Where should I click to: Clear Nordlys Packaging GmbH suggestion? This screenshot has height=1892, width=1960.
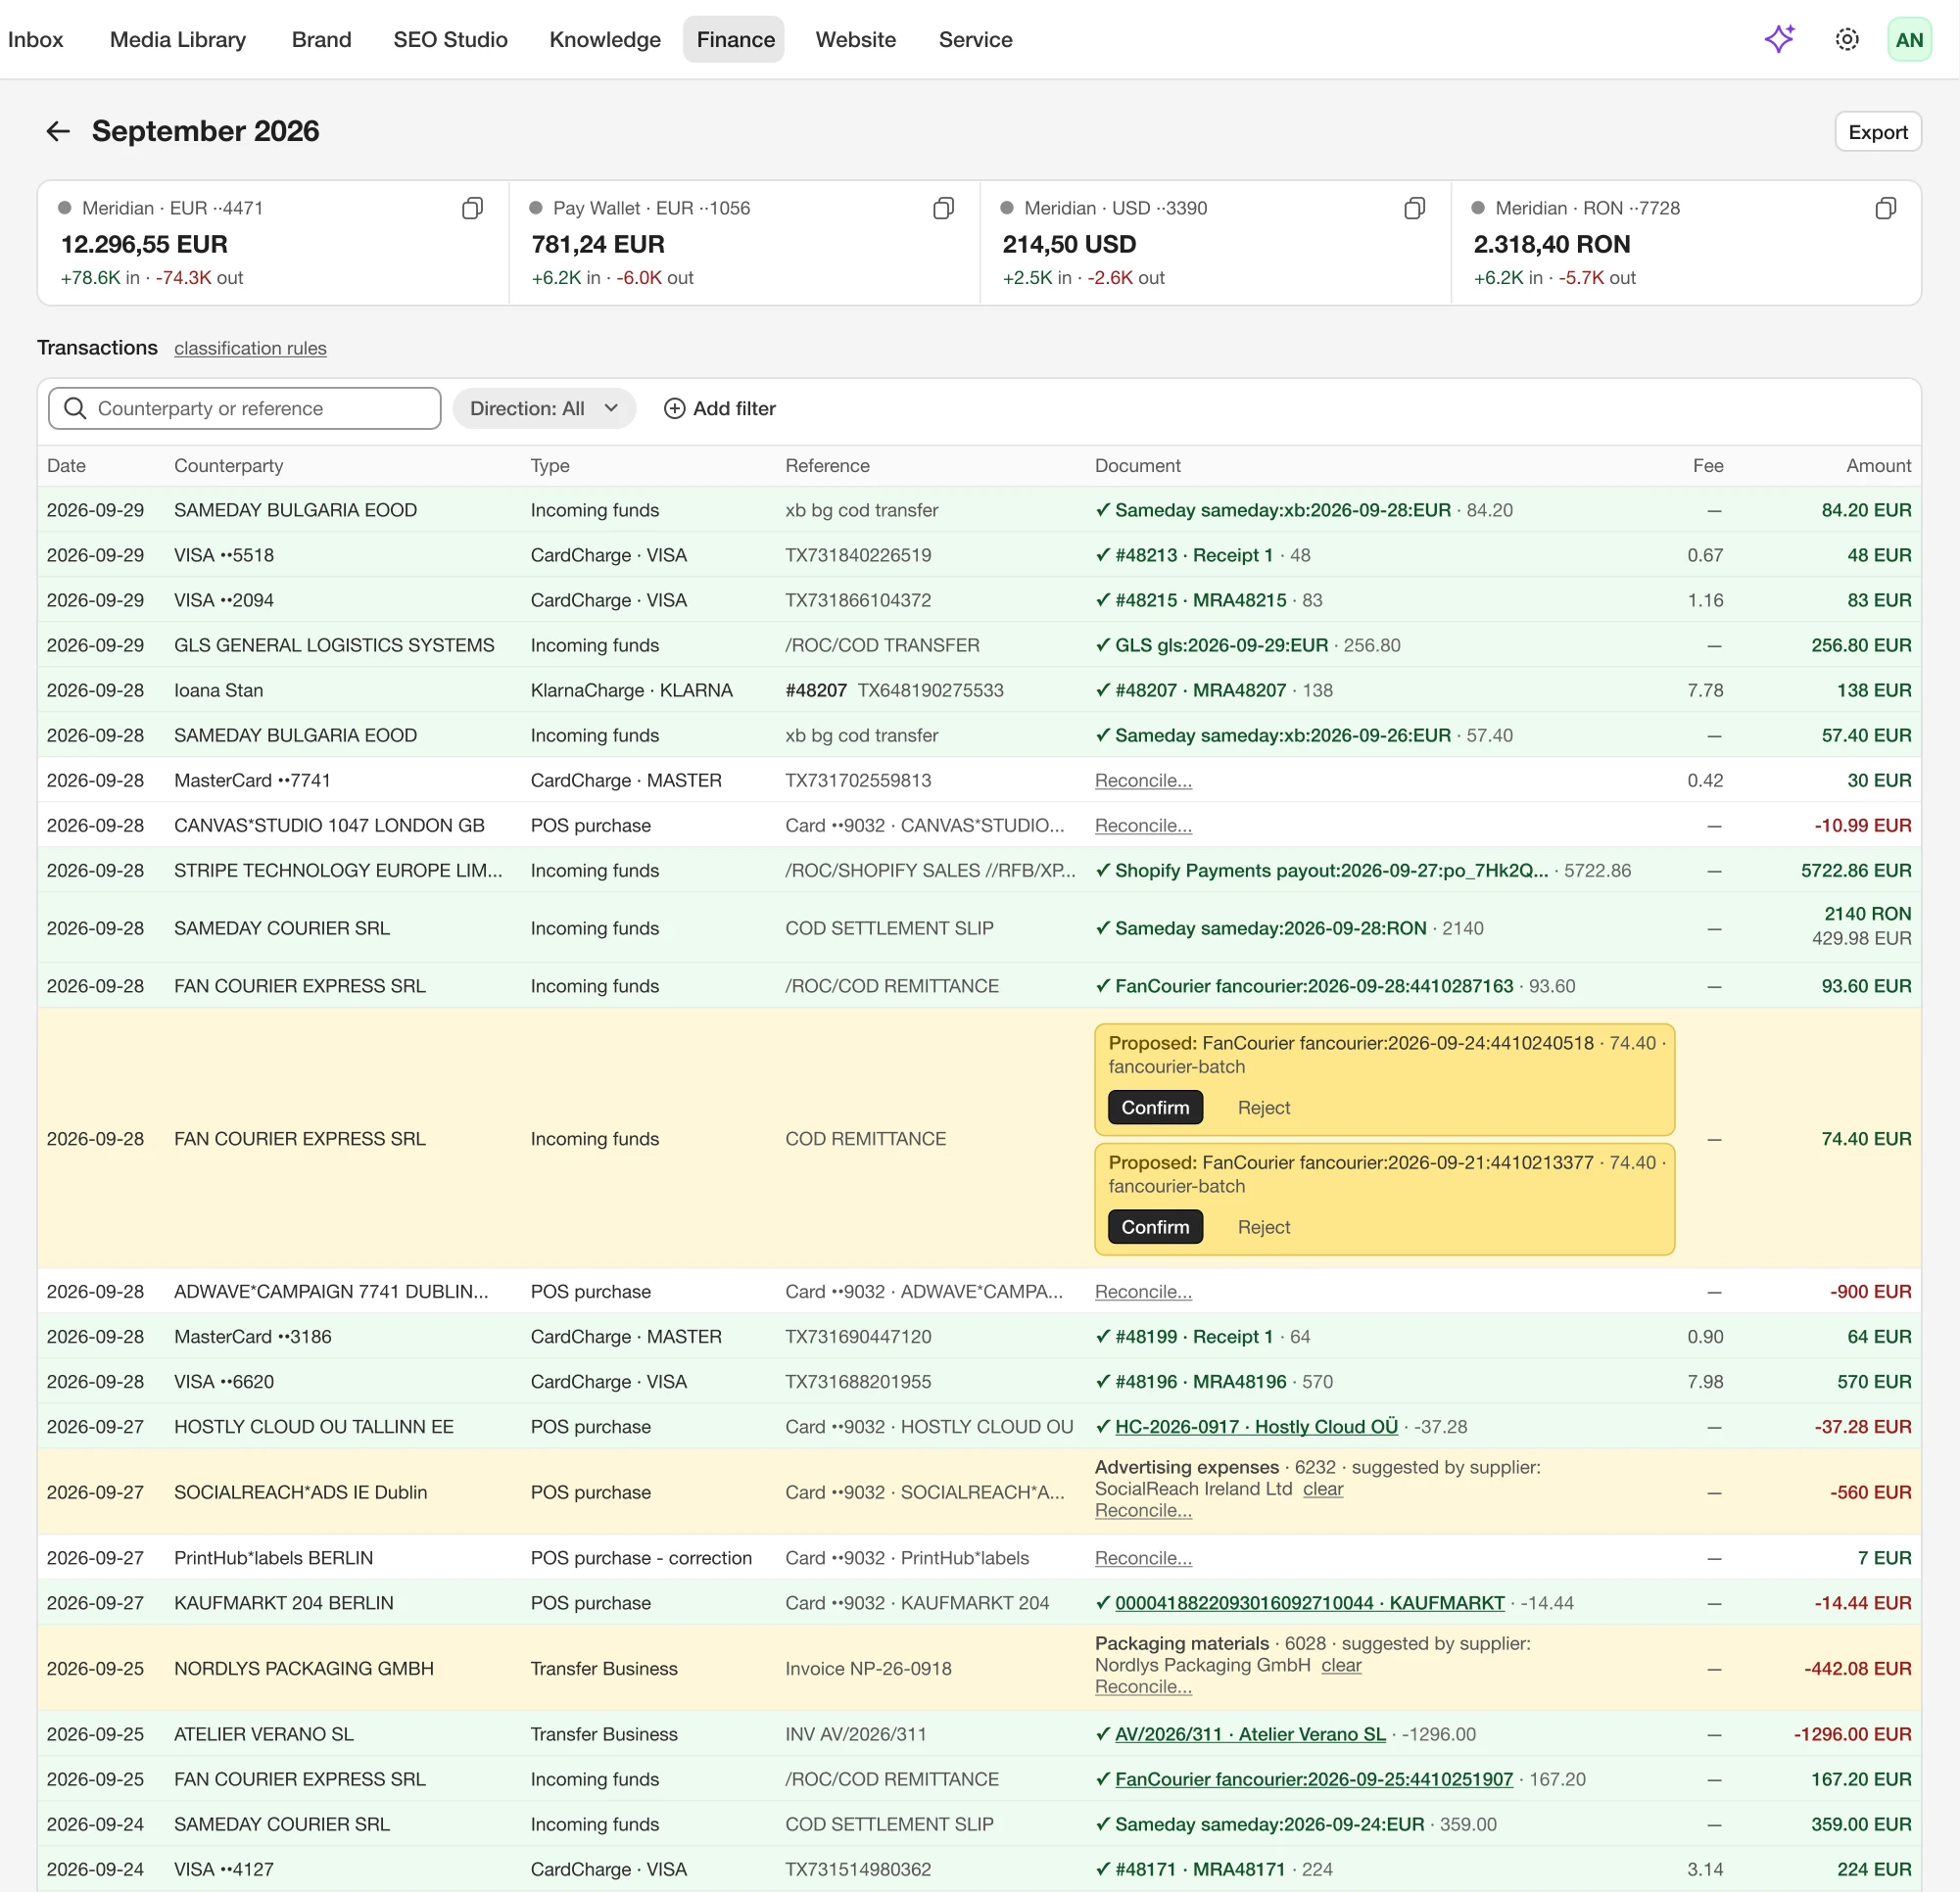pos(1340,1665)
